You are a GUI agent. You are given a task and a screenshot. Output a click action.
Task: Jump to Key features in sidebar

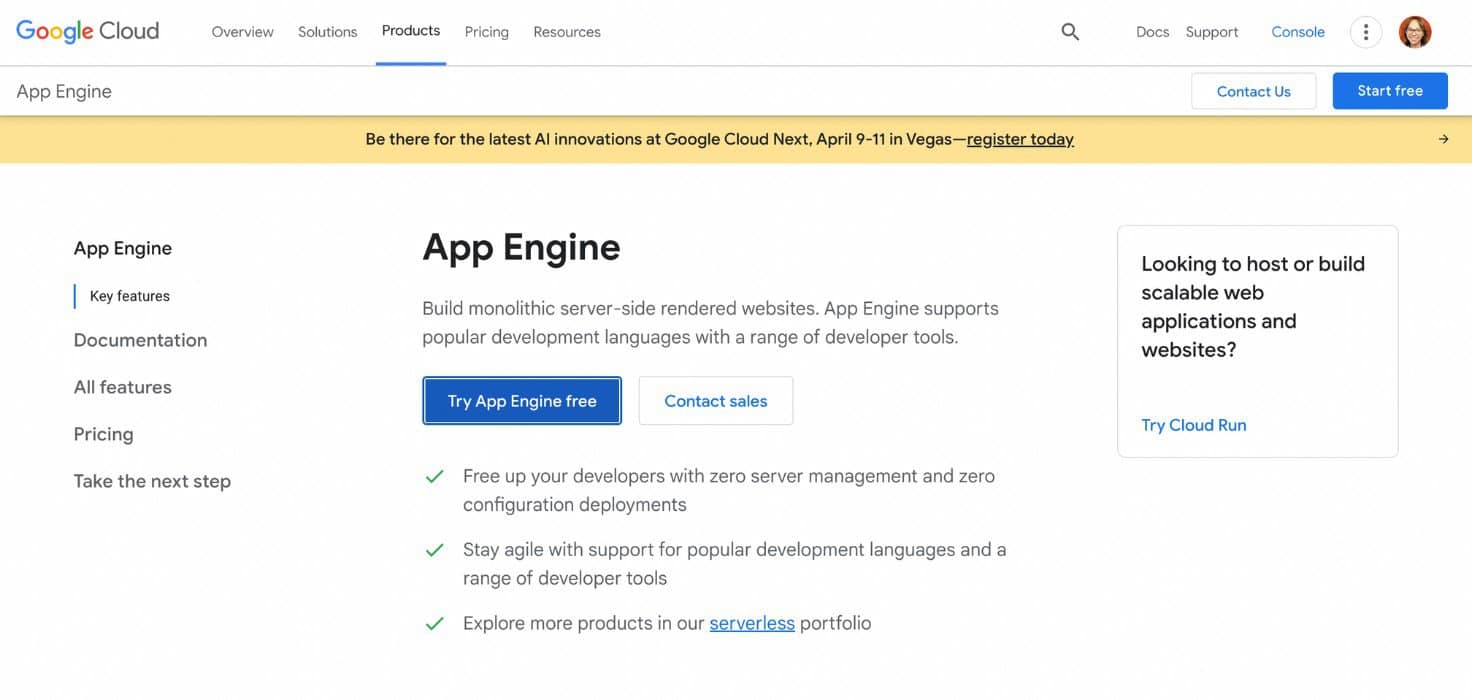tap(130, 296)
